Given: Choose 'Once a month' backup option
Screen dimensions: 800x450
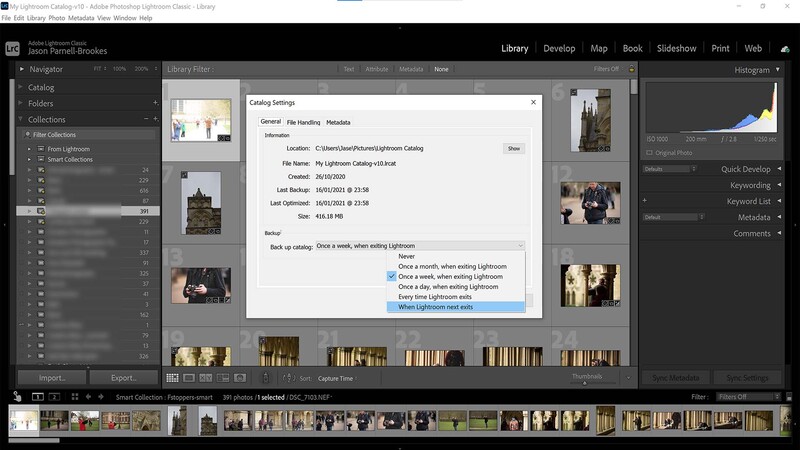Looking at the screenshot, I should click(x=456, y=266).
